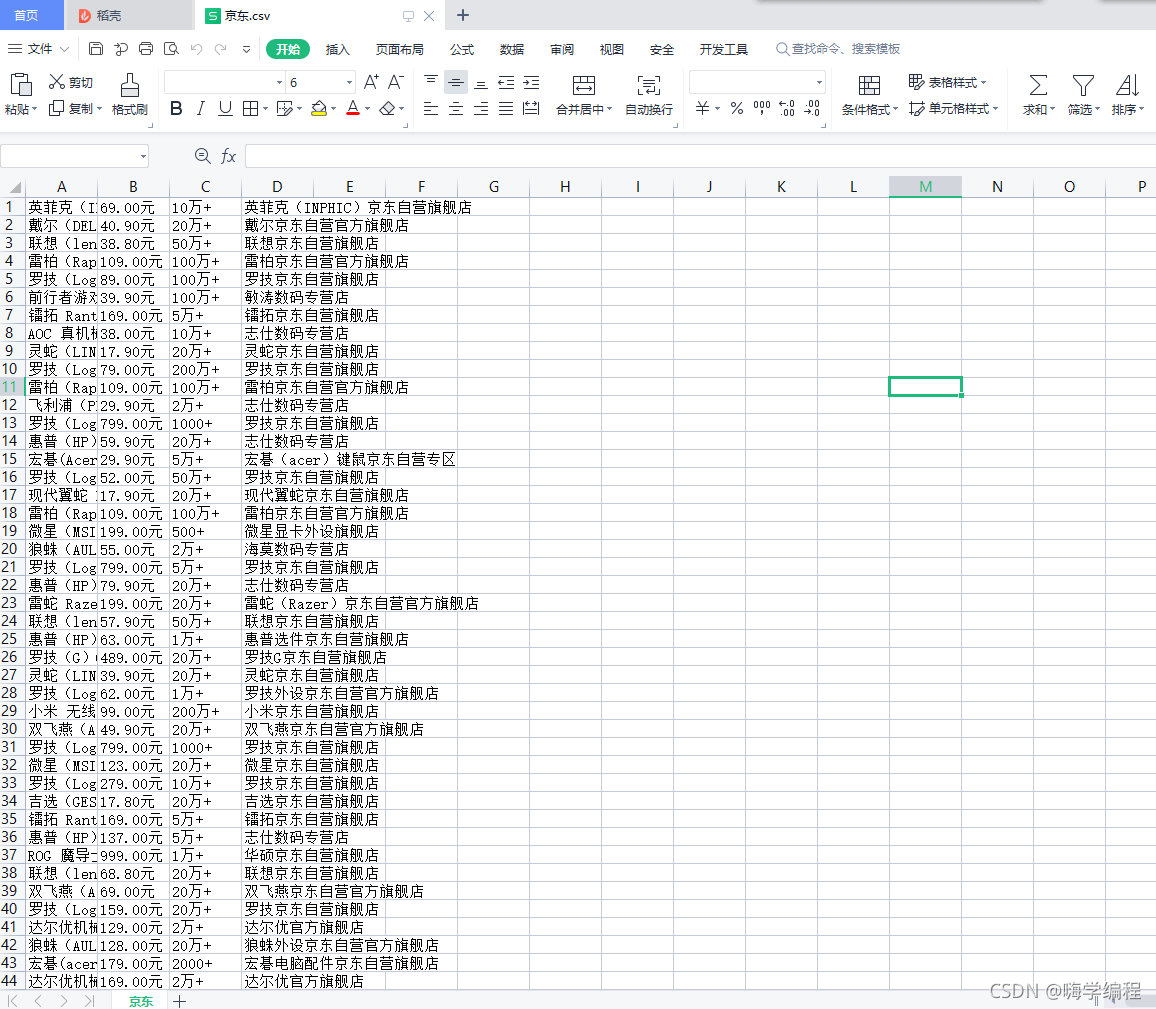Viewport: 1156px width, 1009px height.
Task: Click the Copy icon
Action: click(x=56, y=108)
